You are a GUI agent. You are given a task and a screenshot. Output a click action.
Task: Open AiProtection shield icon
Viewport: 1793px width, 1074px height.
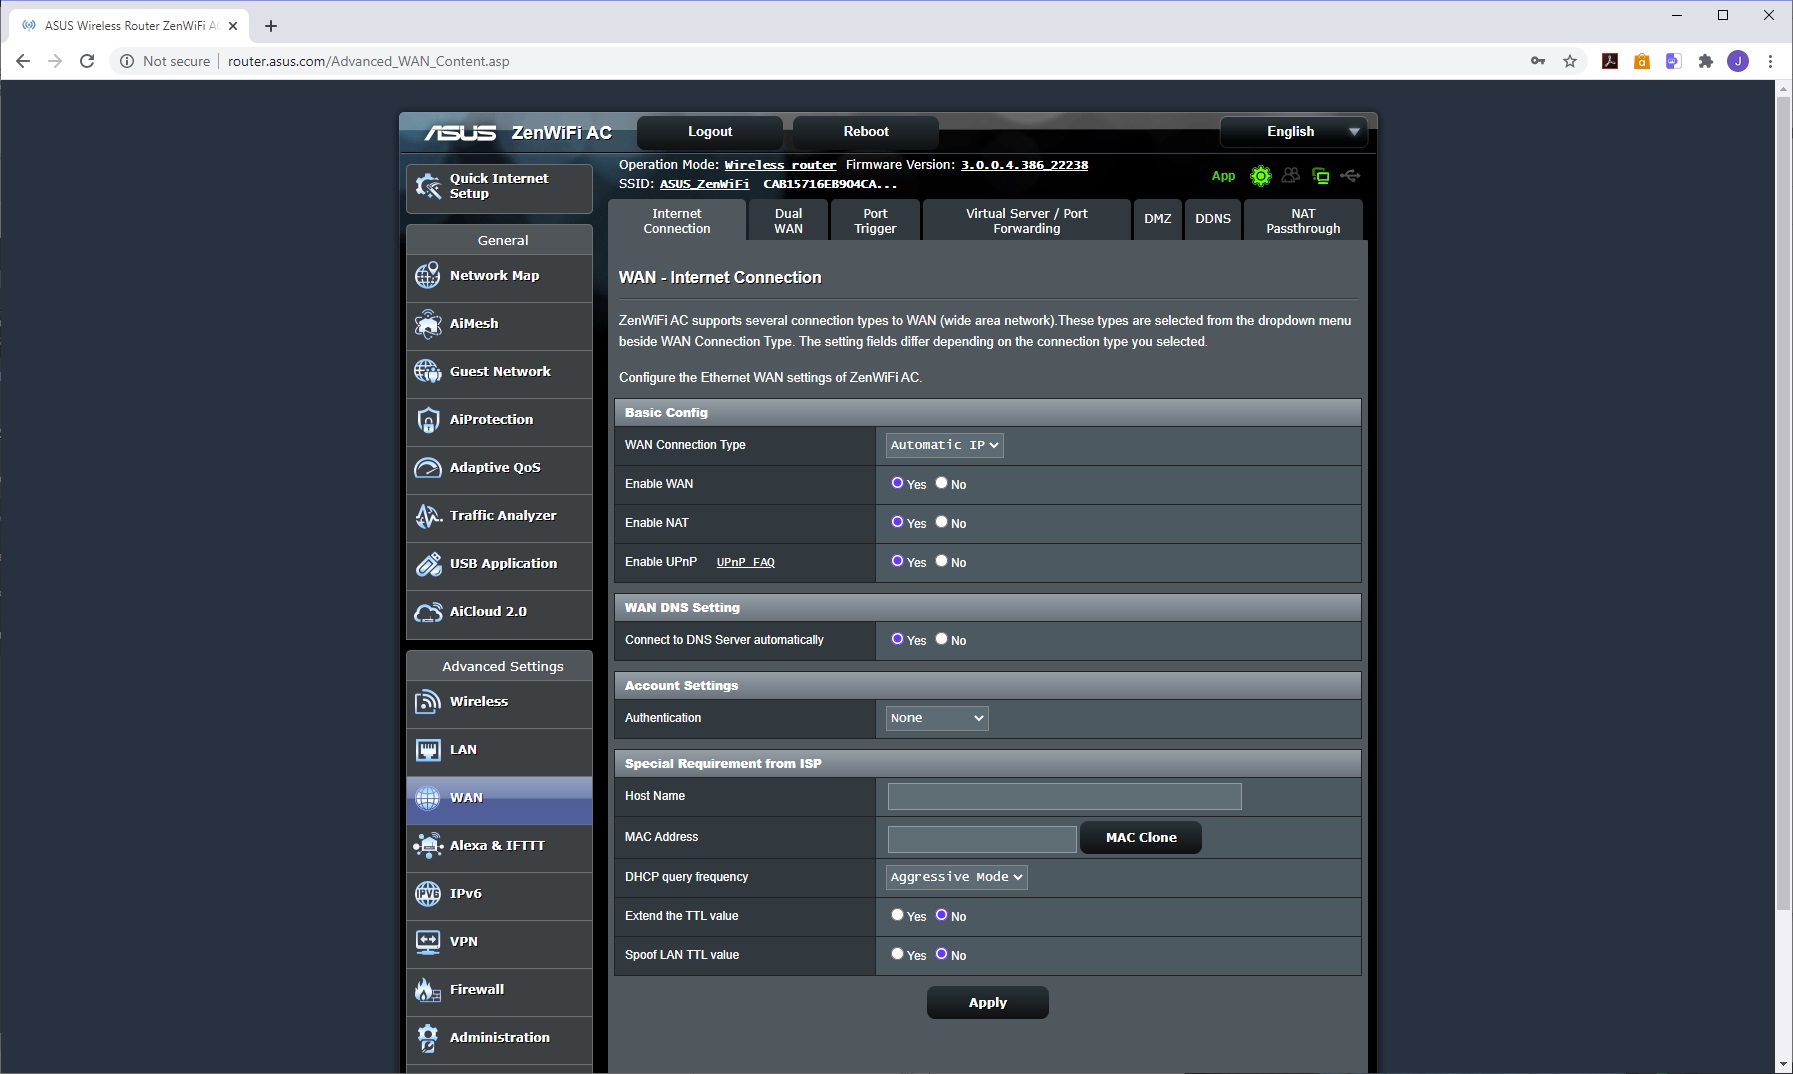[428, 420]
